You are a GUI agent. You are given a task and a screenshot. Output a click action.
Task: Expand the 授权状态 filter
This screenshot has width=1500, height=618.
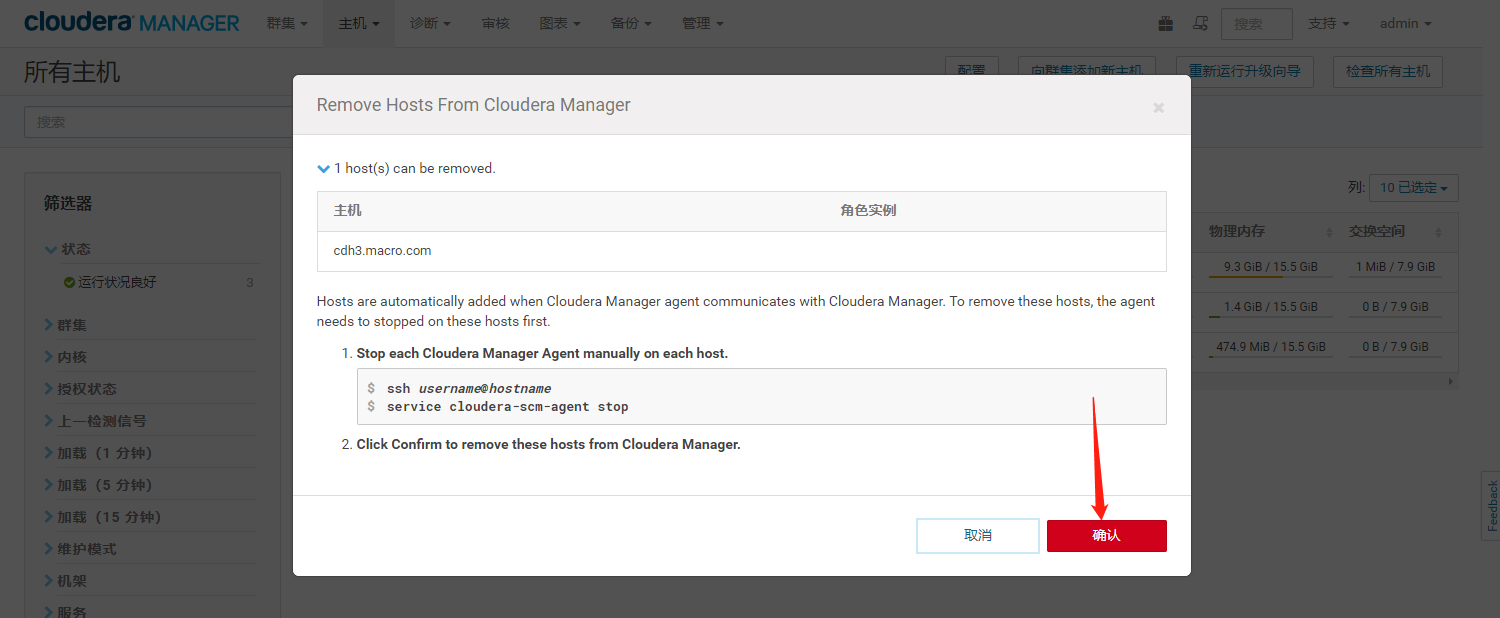pos(80,389)
